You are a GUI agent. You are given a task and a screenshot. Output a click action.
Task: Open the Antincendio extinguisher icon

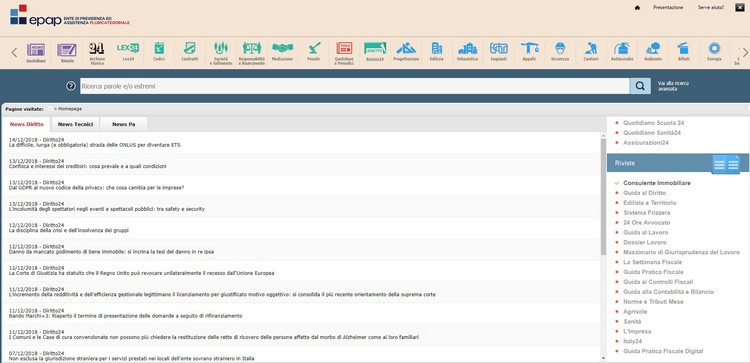[621, 52]
